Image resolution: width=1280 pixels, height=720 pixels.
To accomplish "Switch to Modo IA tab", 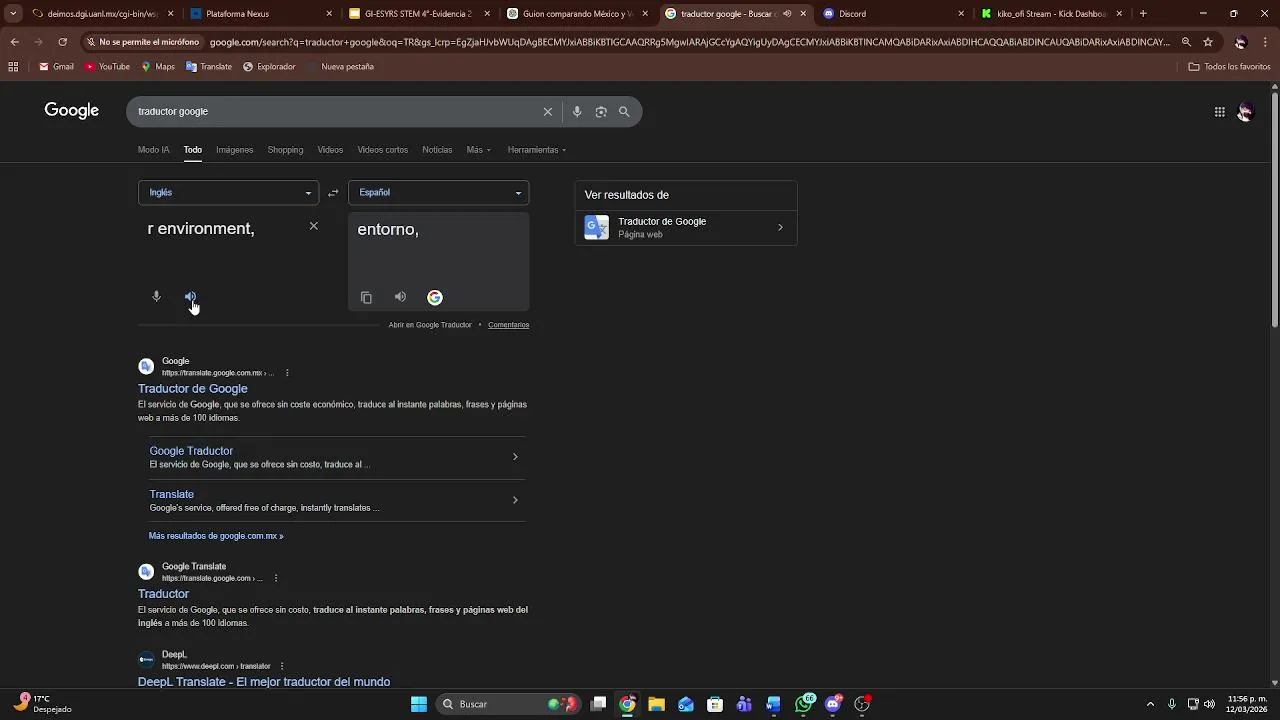I will [x=153, y=150].
